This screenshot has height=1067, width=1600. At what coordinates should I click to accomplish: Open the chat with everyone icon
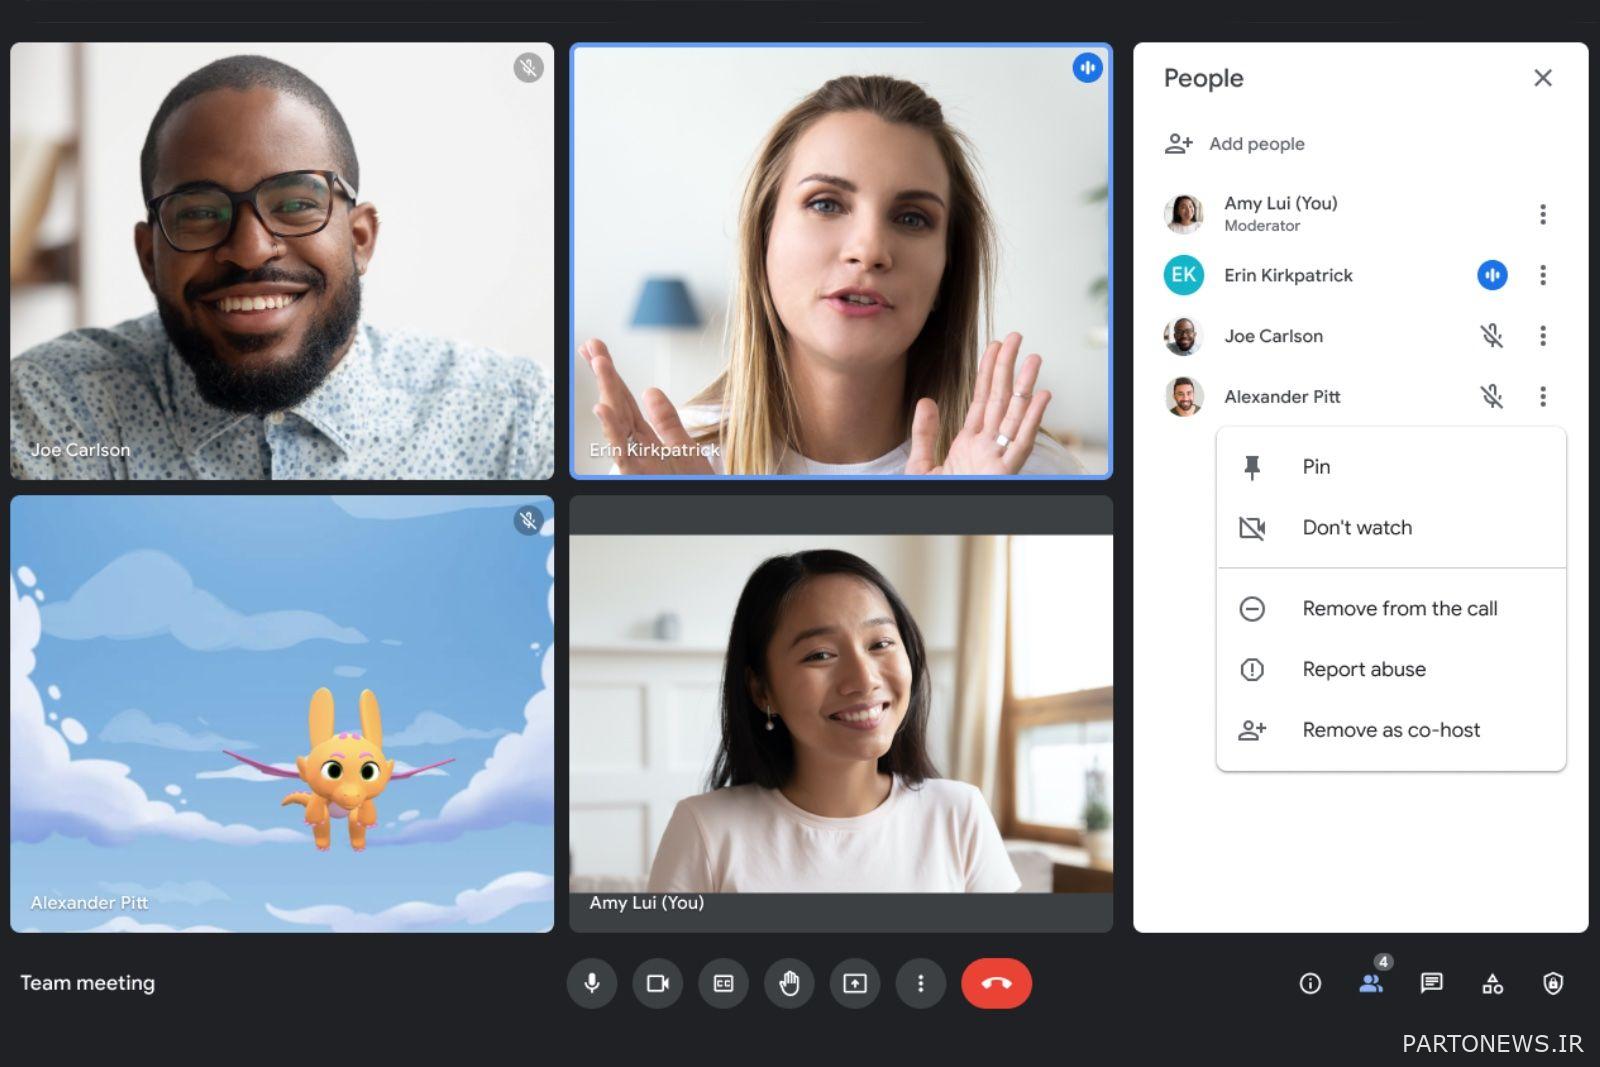(x=1431, y=984)
